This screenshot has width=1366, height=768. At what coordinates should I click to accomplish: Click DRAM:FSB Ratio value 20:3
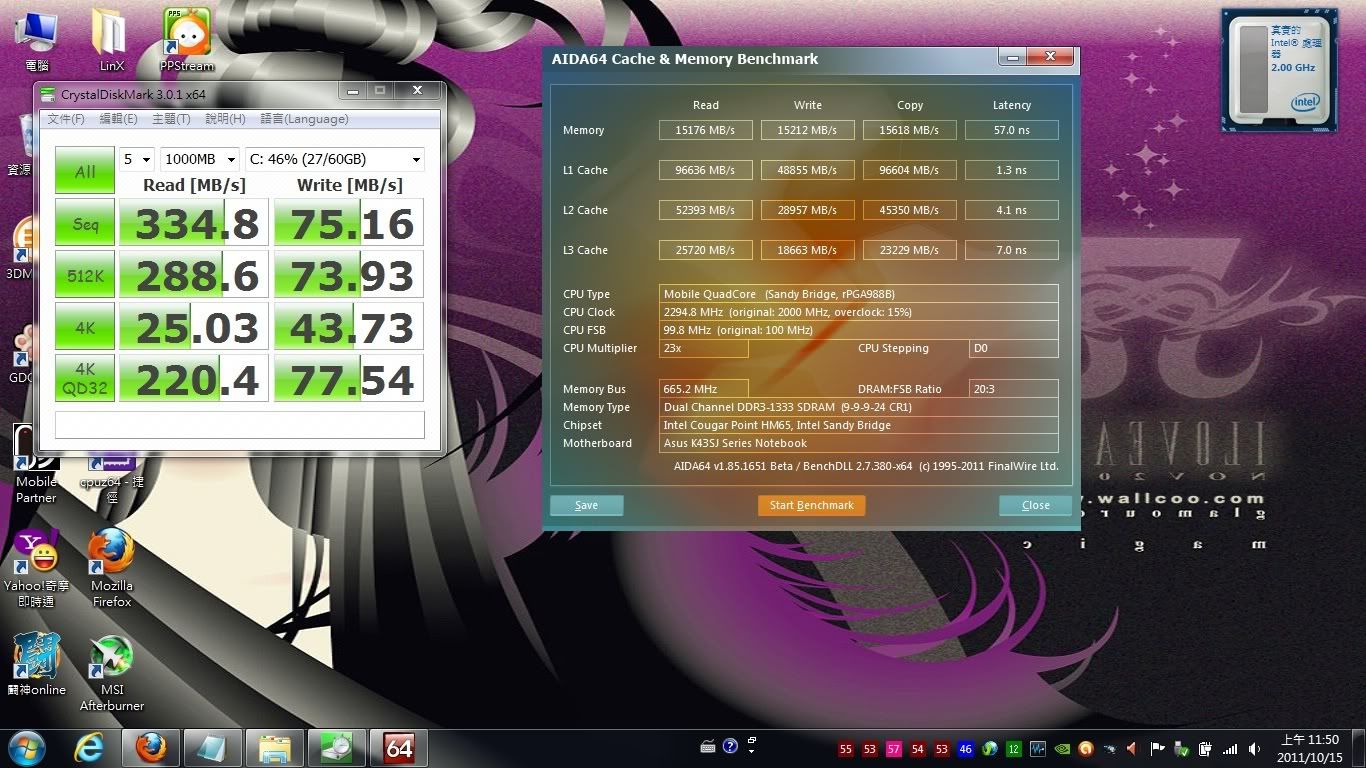[1013, 389]
